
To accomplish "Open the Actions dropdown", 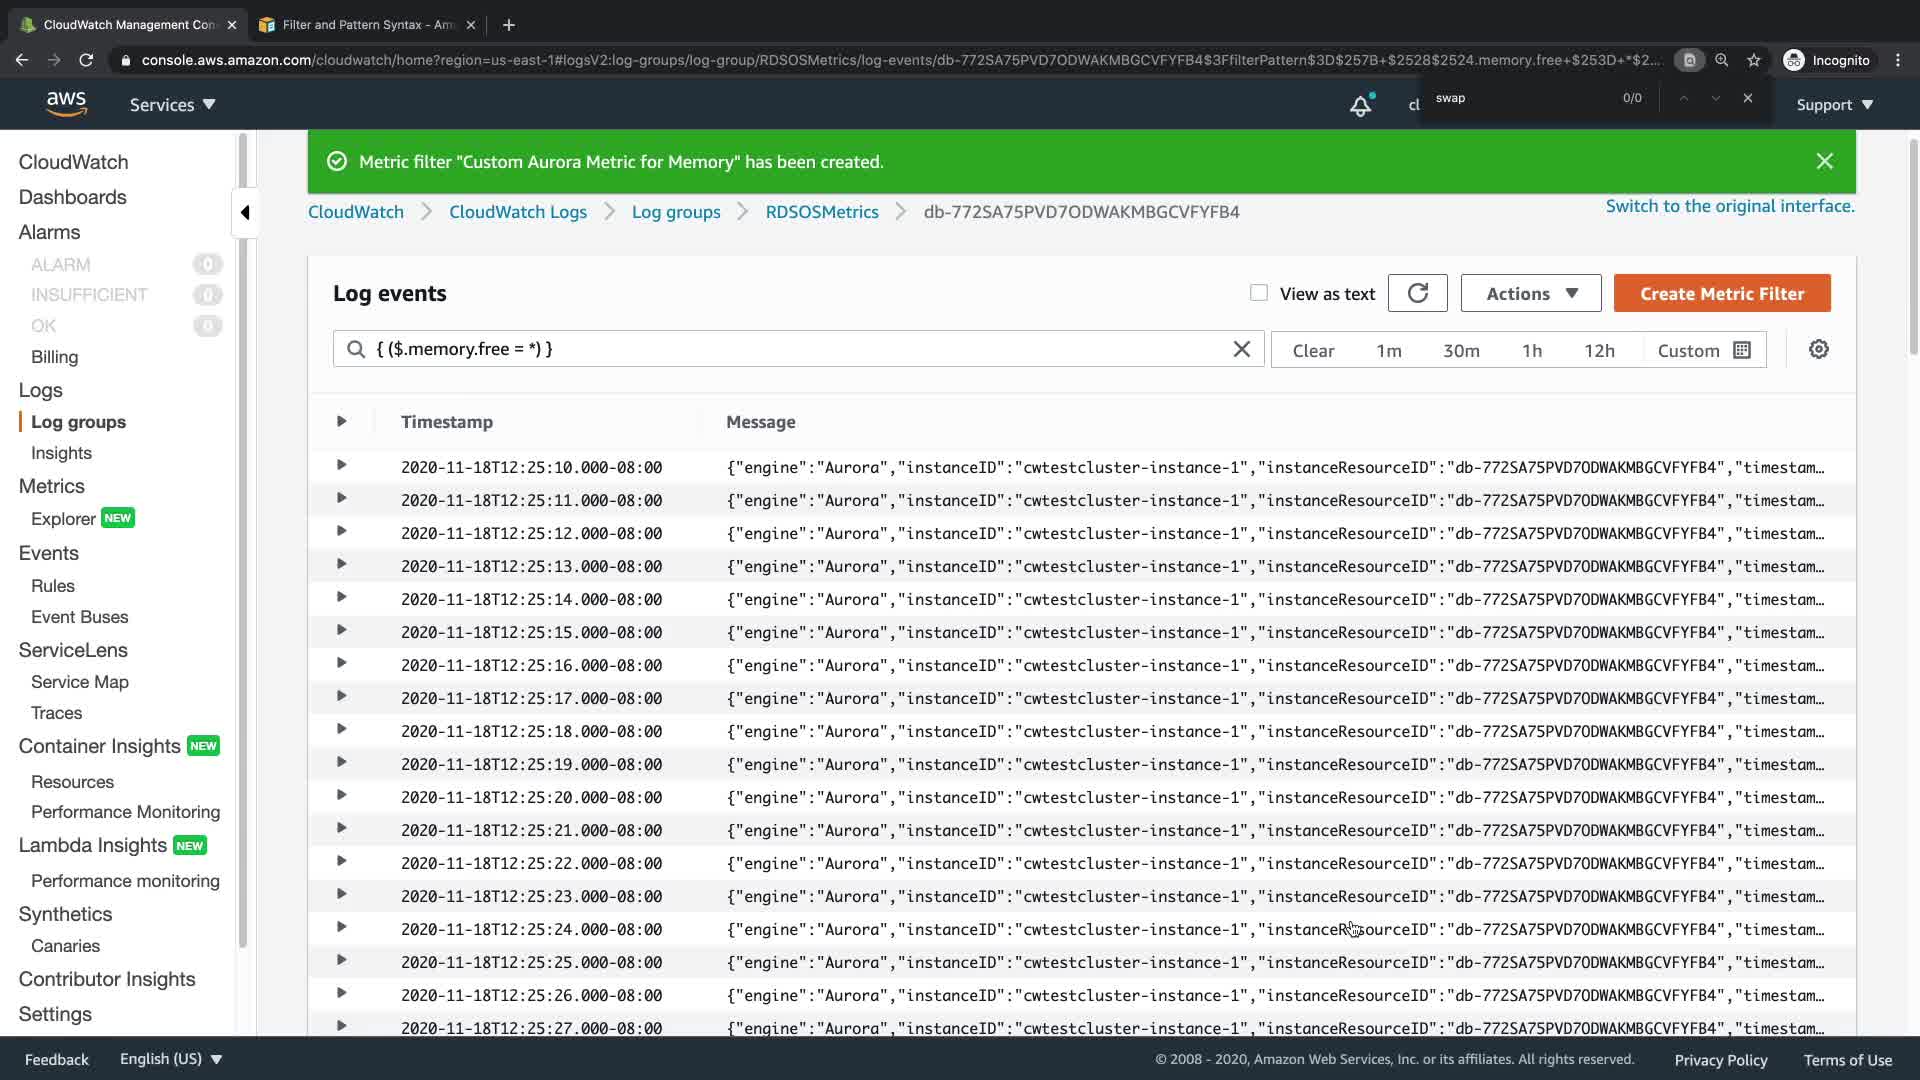I will [x=1530, y=293].
